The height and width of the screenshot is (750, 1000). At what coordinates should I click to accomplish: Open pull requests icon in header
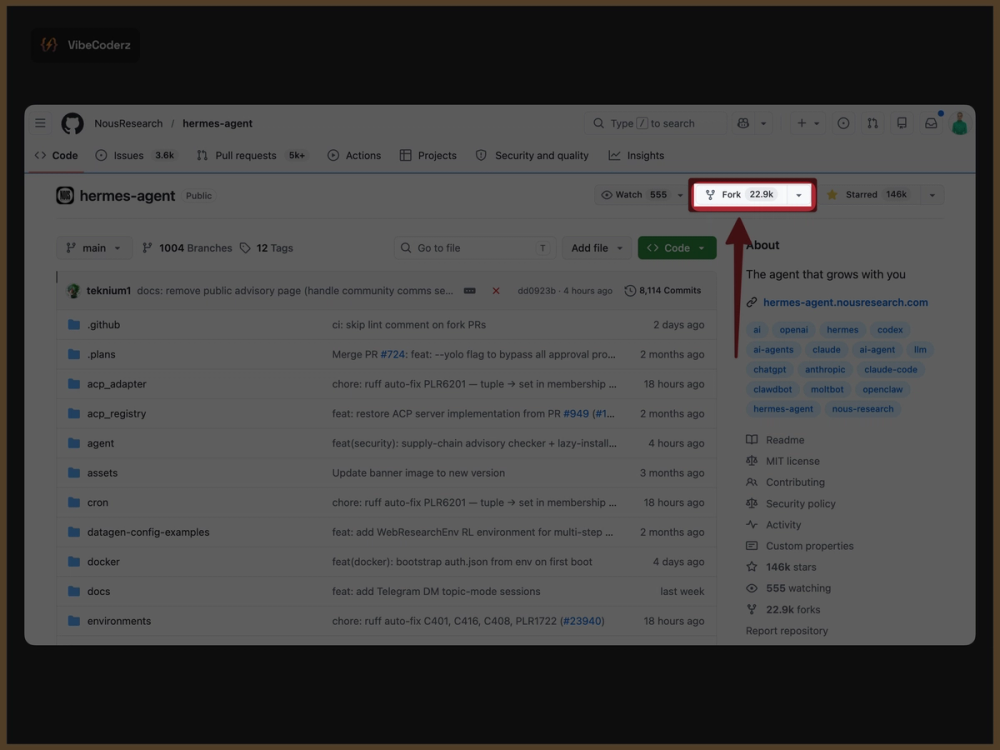[x=872, y=123]
